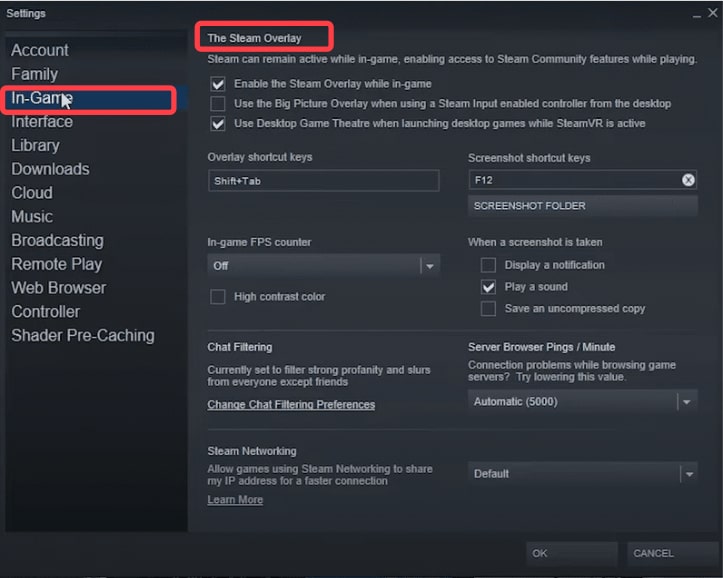Switch to Interface settings
The image size is (723, 578).
tap(42, 122)
